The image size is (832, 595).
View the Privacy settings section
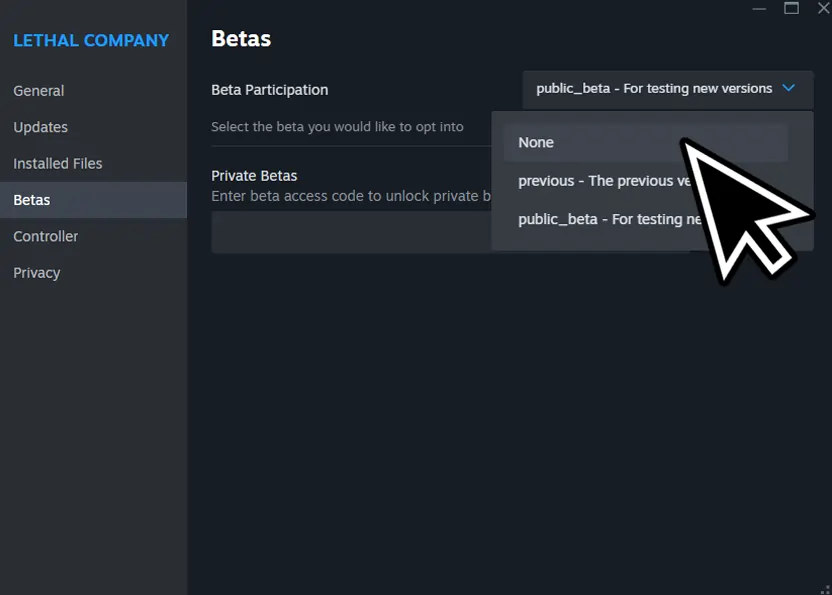point(36,272)
